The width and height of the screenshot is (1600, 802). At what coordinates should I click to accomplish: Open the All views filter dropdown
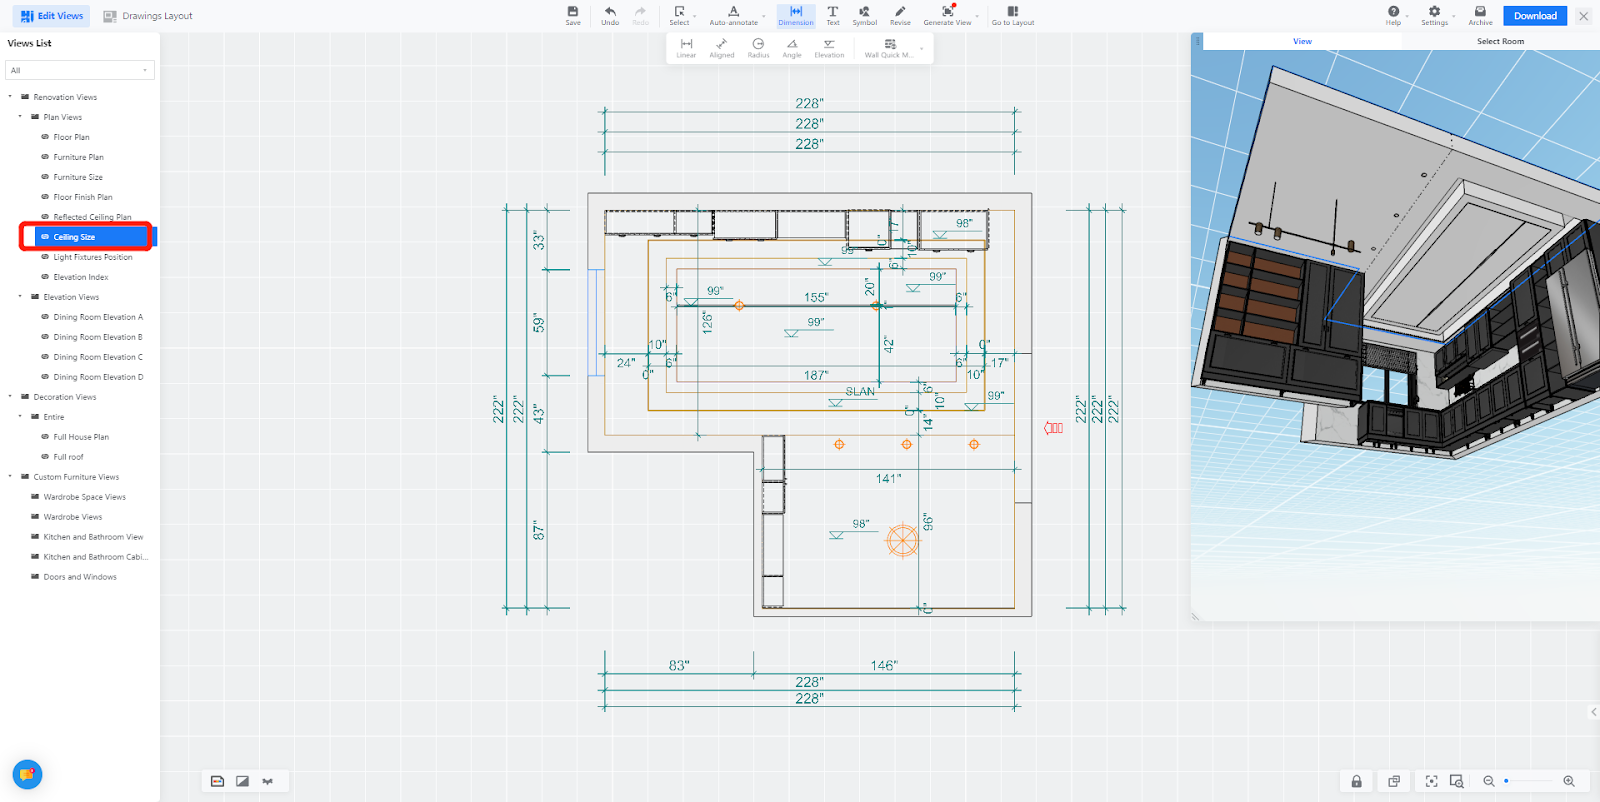tap(80, 70)
